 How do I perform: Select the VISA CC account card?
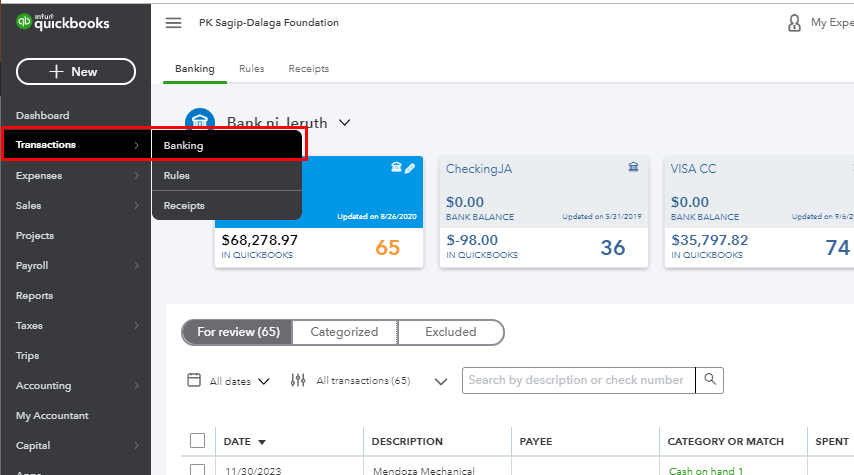pyautogui.click(x=759, y=211)
